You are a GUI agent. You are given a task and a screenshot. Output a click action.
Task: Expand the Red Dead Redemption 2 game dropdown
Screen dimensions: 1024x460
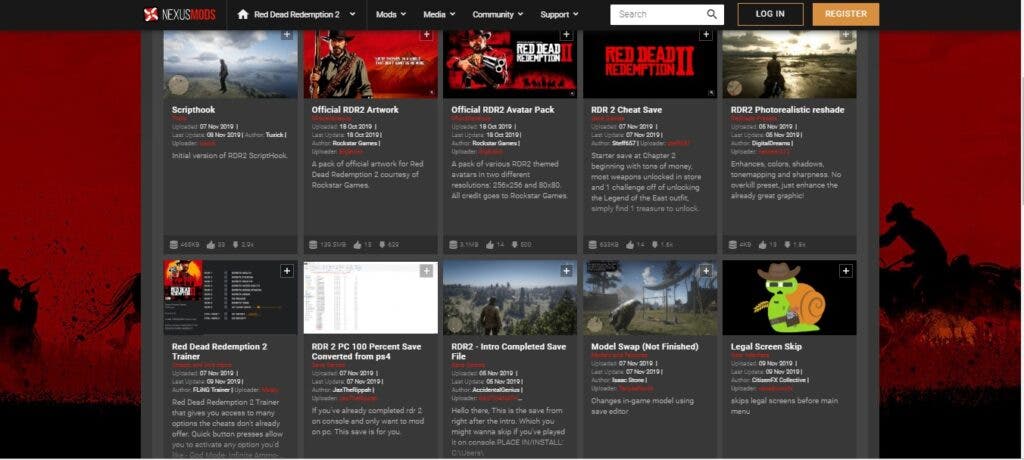coord(353,14)
